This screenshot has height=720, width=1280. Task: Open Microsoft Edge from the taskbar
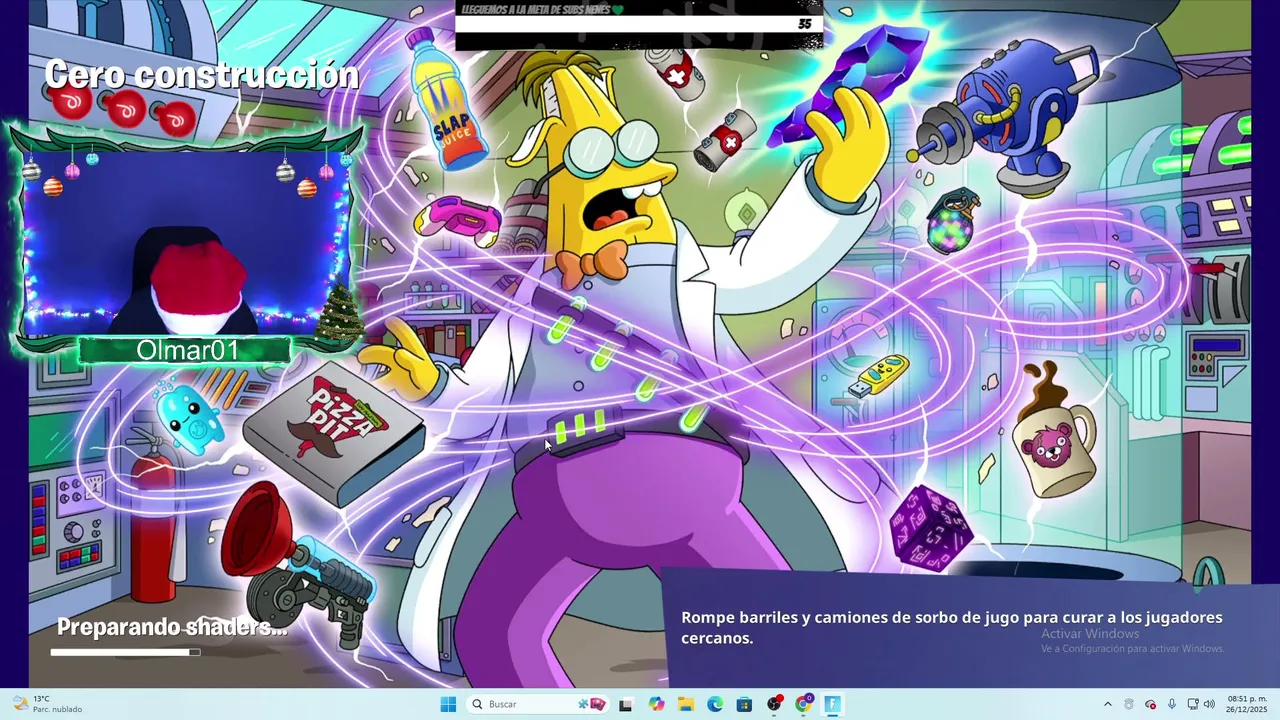point(715,704)
